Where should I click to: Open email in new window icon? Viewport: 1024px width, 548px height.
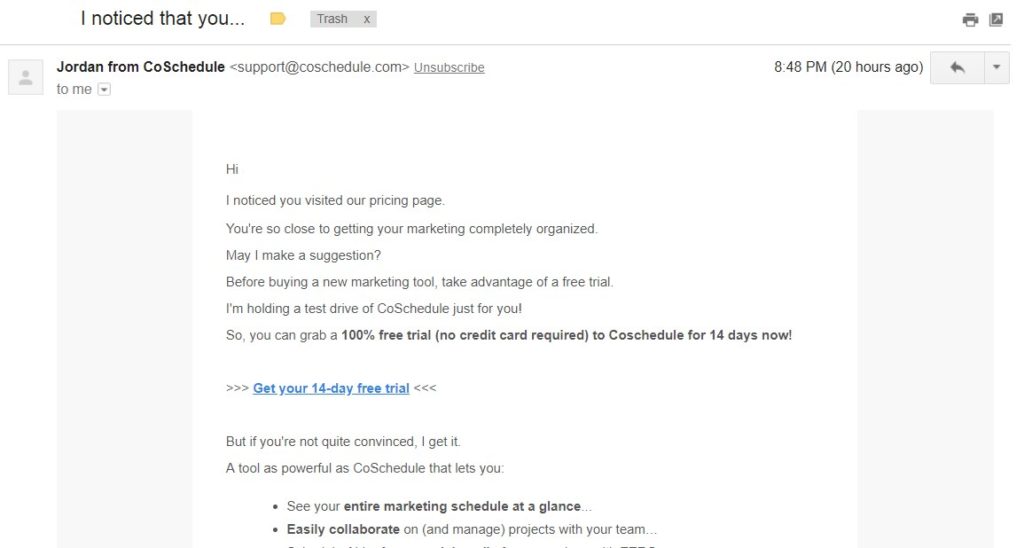pyautogui.click(x=996, y=20)
